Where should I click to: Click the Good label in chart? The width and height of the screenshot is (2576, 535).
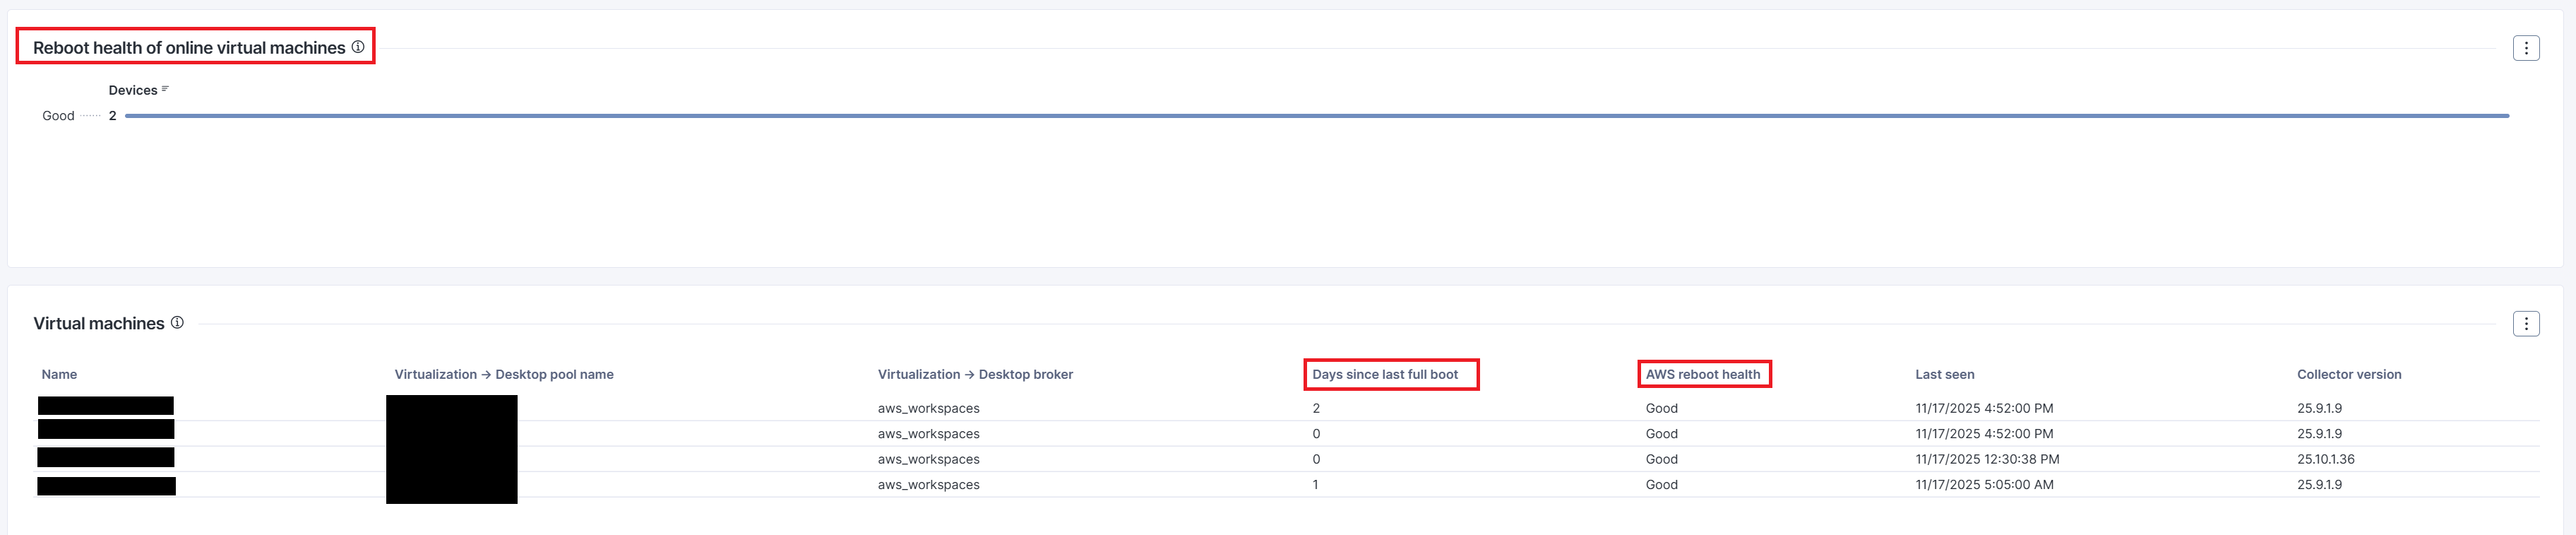tap(58, 116)
